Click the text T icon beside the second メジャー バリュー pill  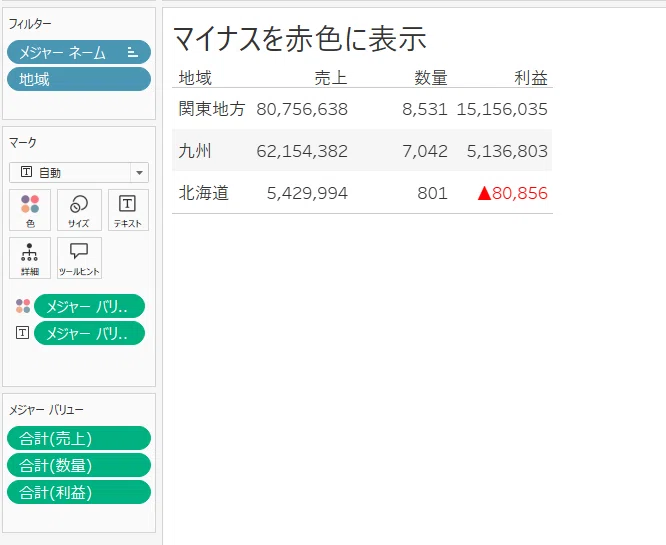(x=23, y=333)
